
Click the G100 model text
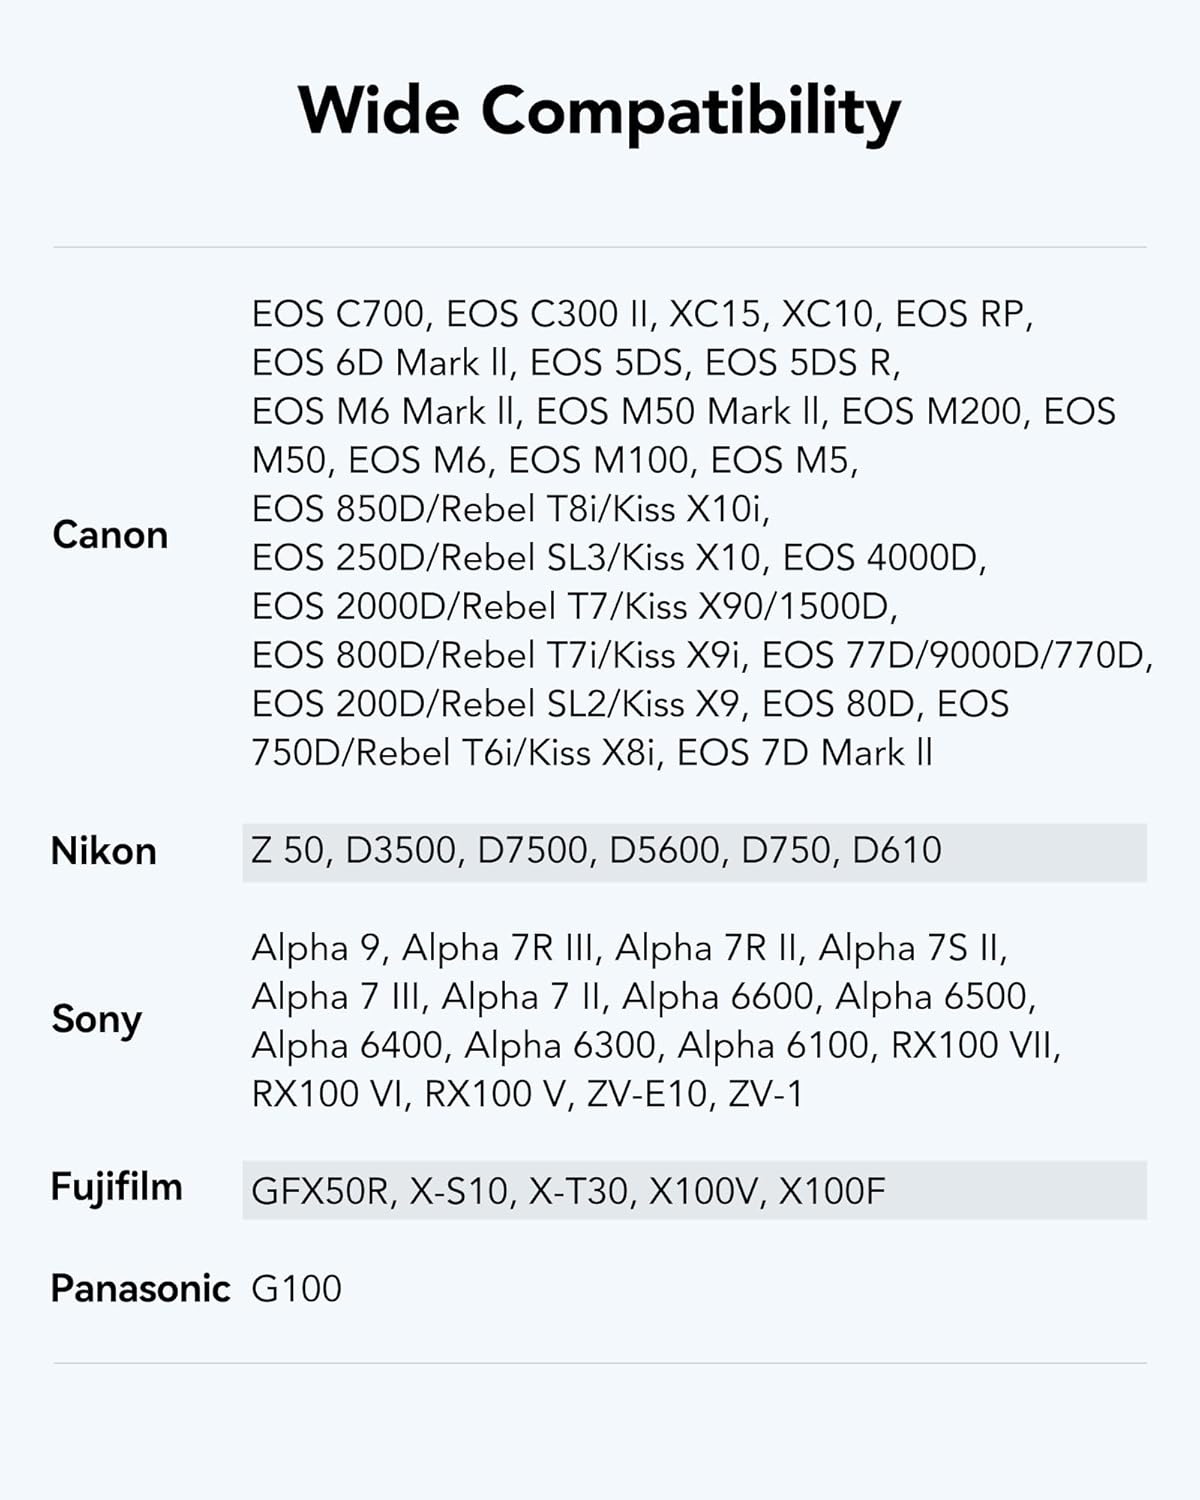pyautogui.click(x=296, y=1288)
